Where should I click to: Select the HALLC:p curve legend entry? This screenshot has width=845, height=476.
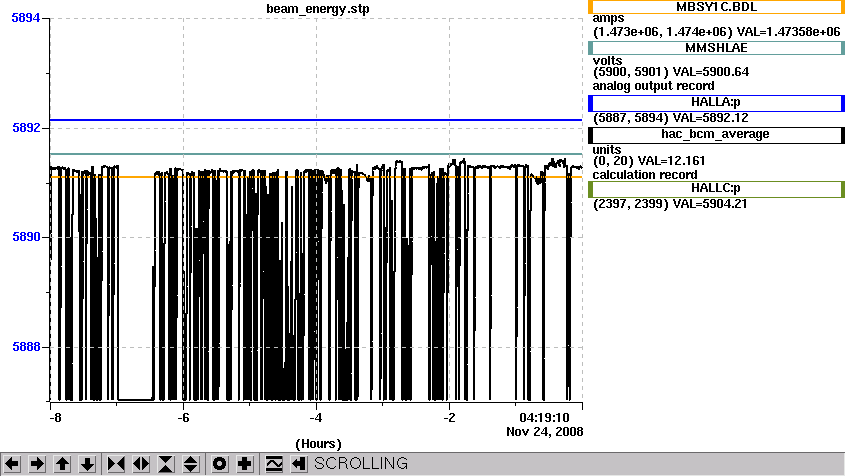pos(716,189)
